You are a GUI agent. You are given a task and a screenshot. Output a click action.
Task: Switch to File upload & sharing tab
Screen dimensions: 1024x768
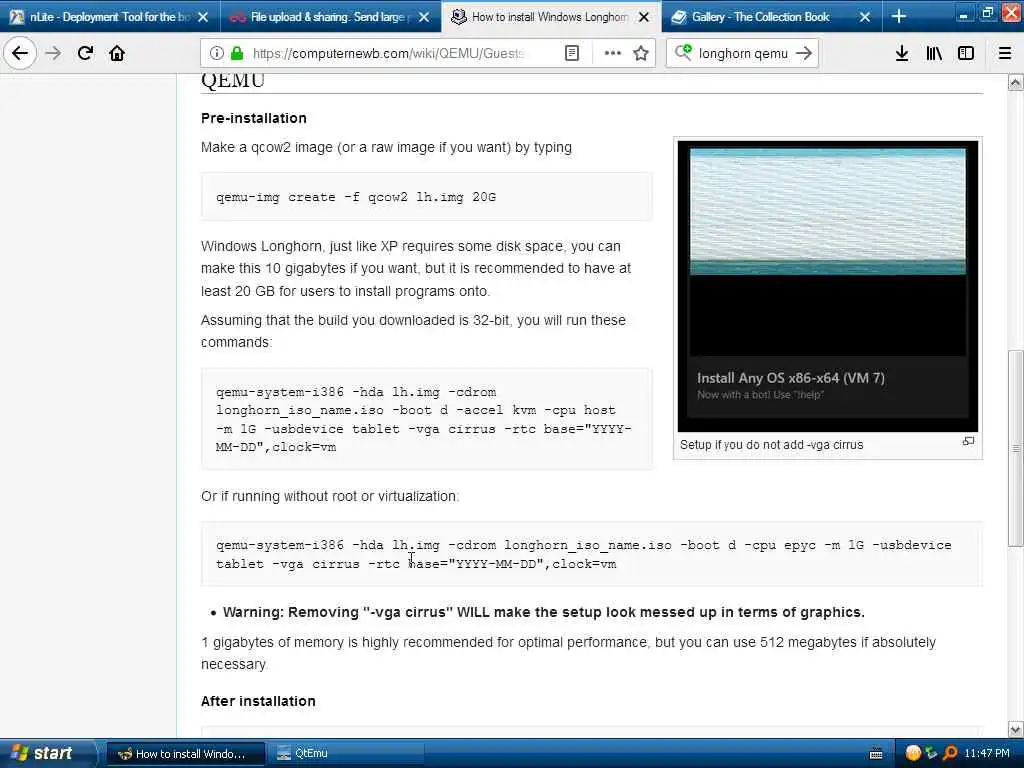330,16
